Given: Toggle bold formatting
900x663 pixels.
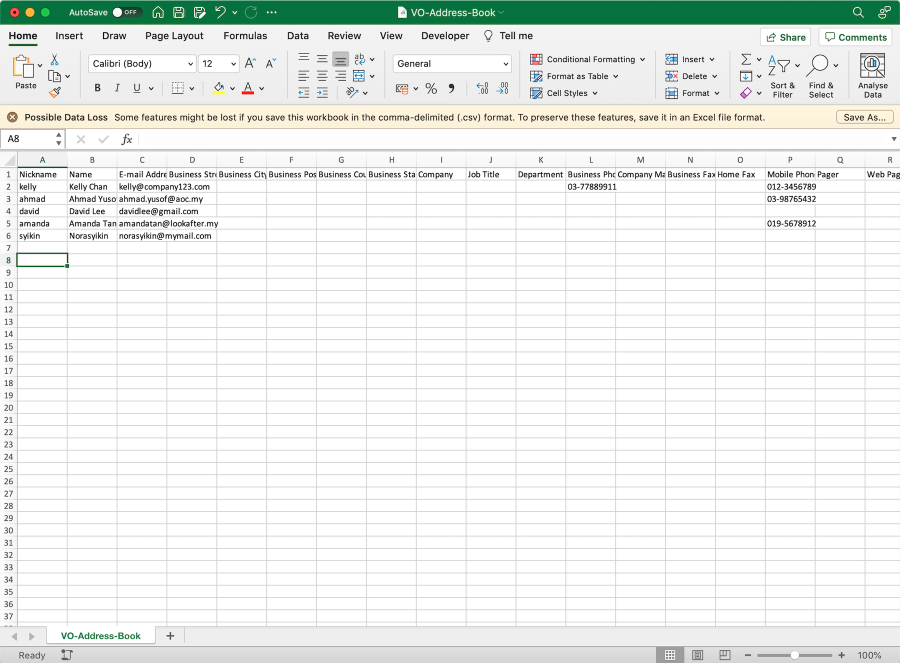Looking at the screenshot, I should tap(98, 88).
